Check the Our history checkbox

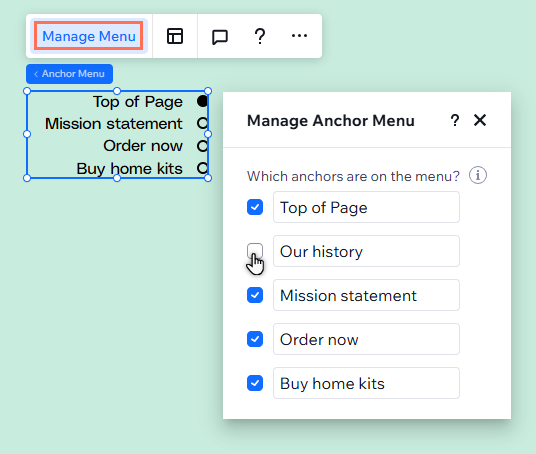(x=255, y=251)
